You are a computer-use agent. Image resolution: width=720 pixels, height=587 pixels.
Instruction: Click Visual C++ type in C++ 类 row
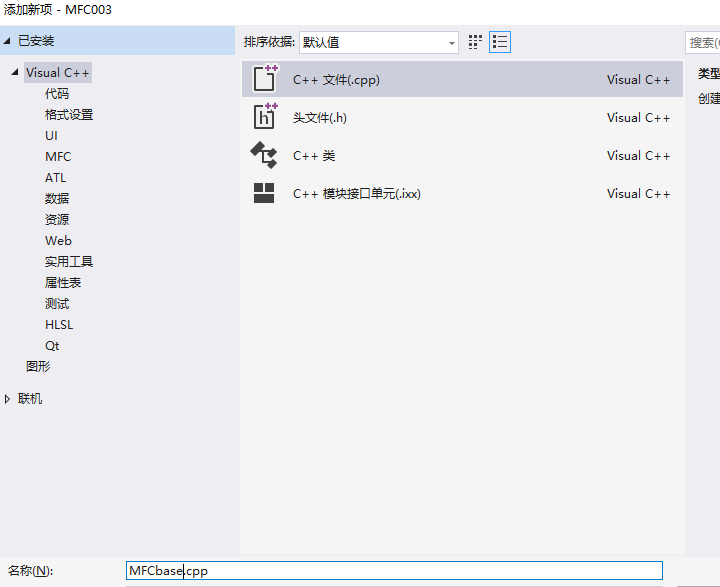click(638, 156)
